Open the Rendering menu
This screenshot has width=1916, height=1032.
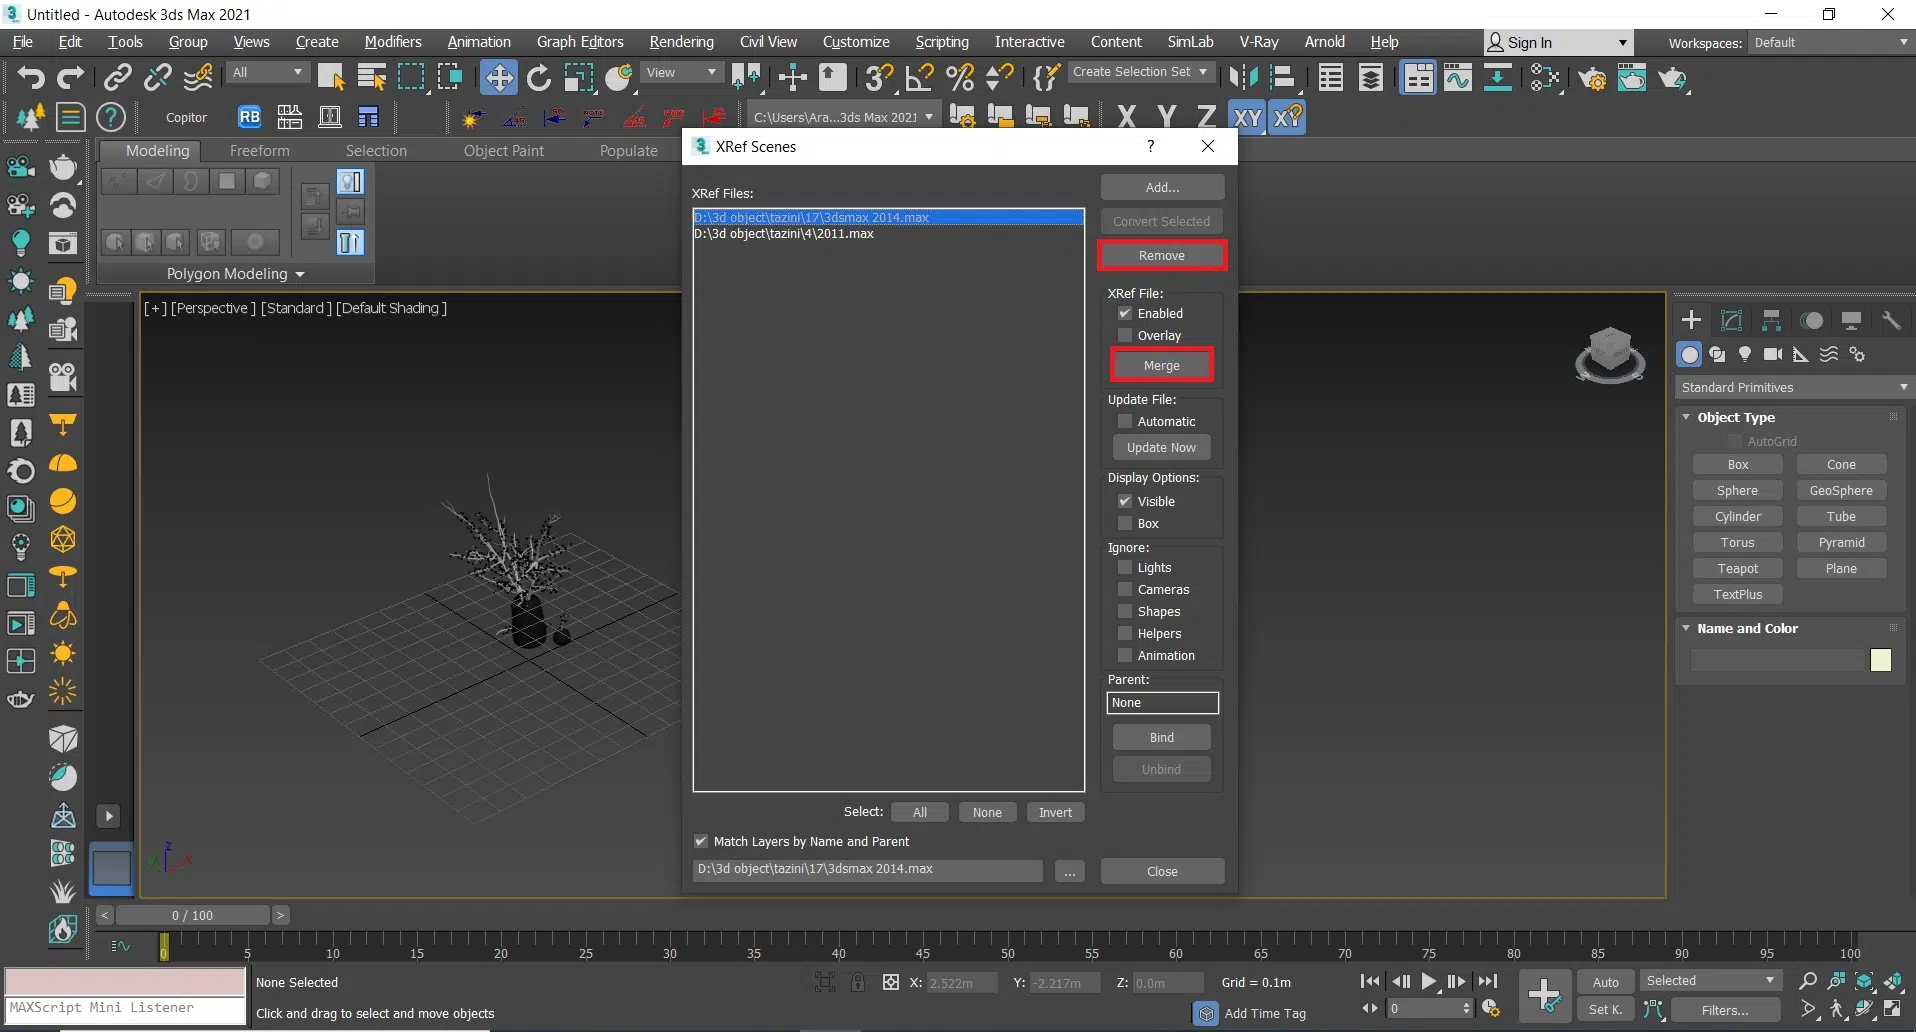pos(681,42)
